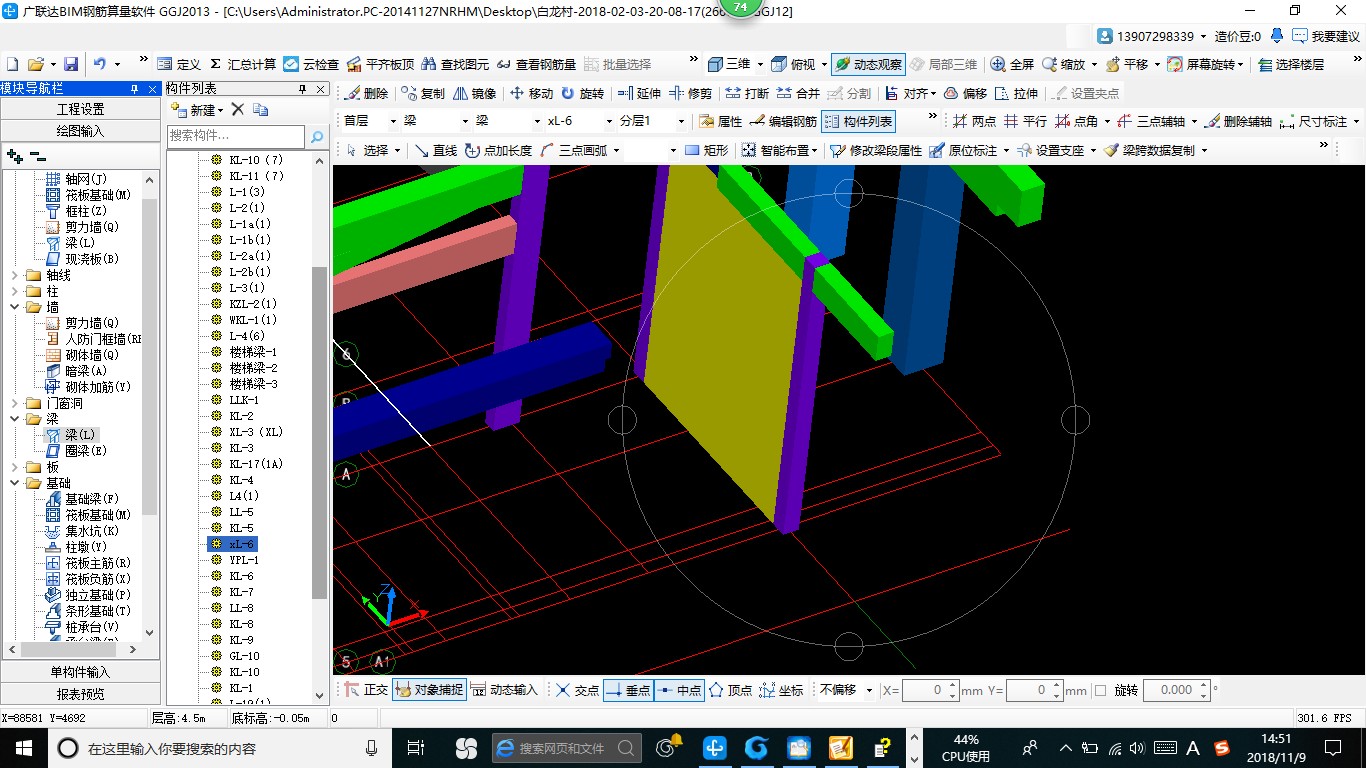This screenshot has width=1366, height=768.
Task: Open 属性 properties panel
Action: tap(720, 121)
